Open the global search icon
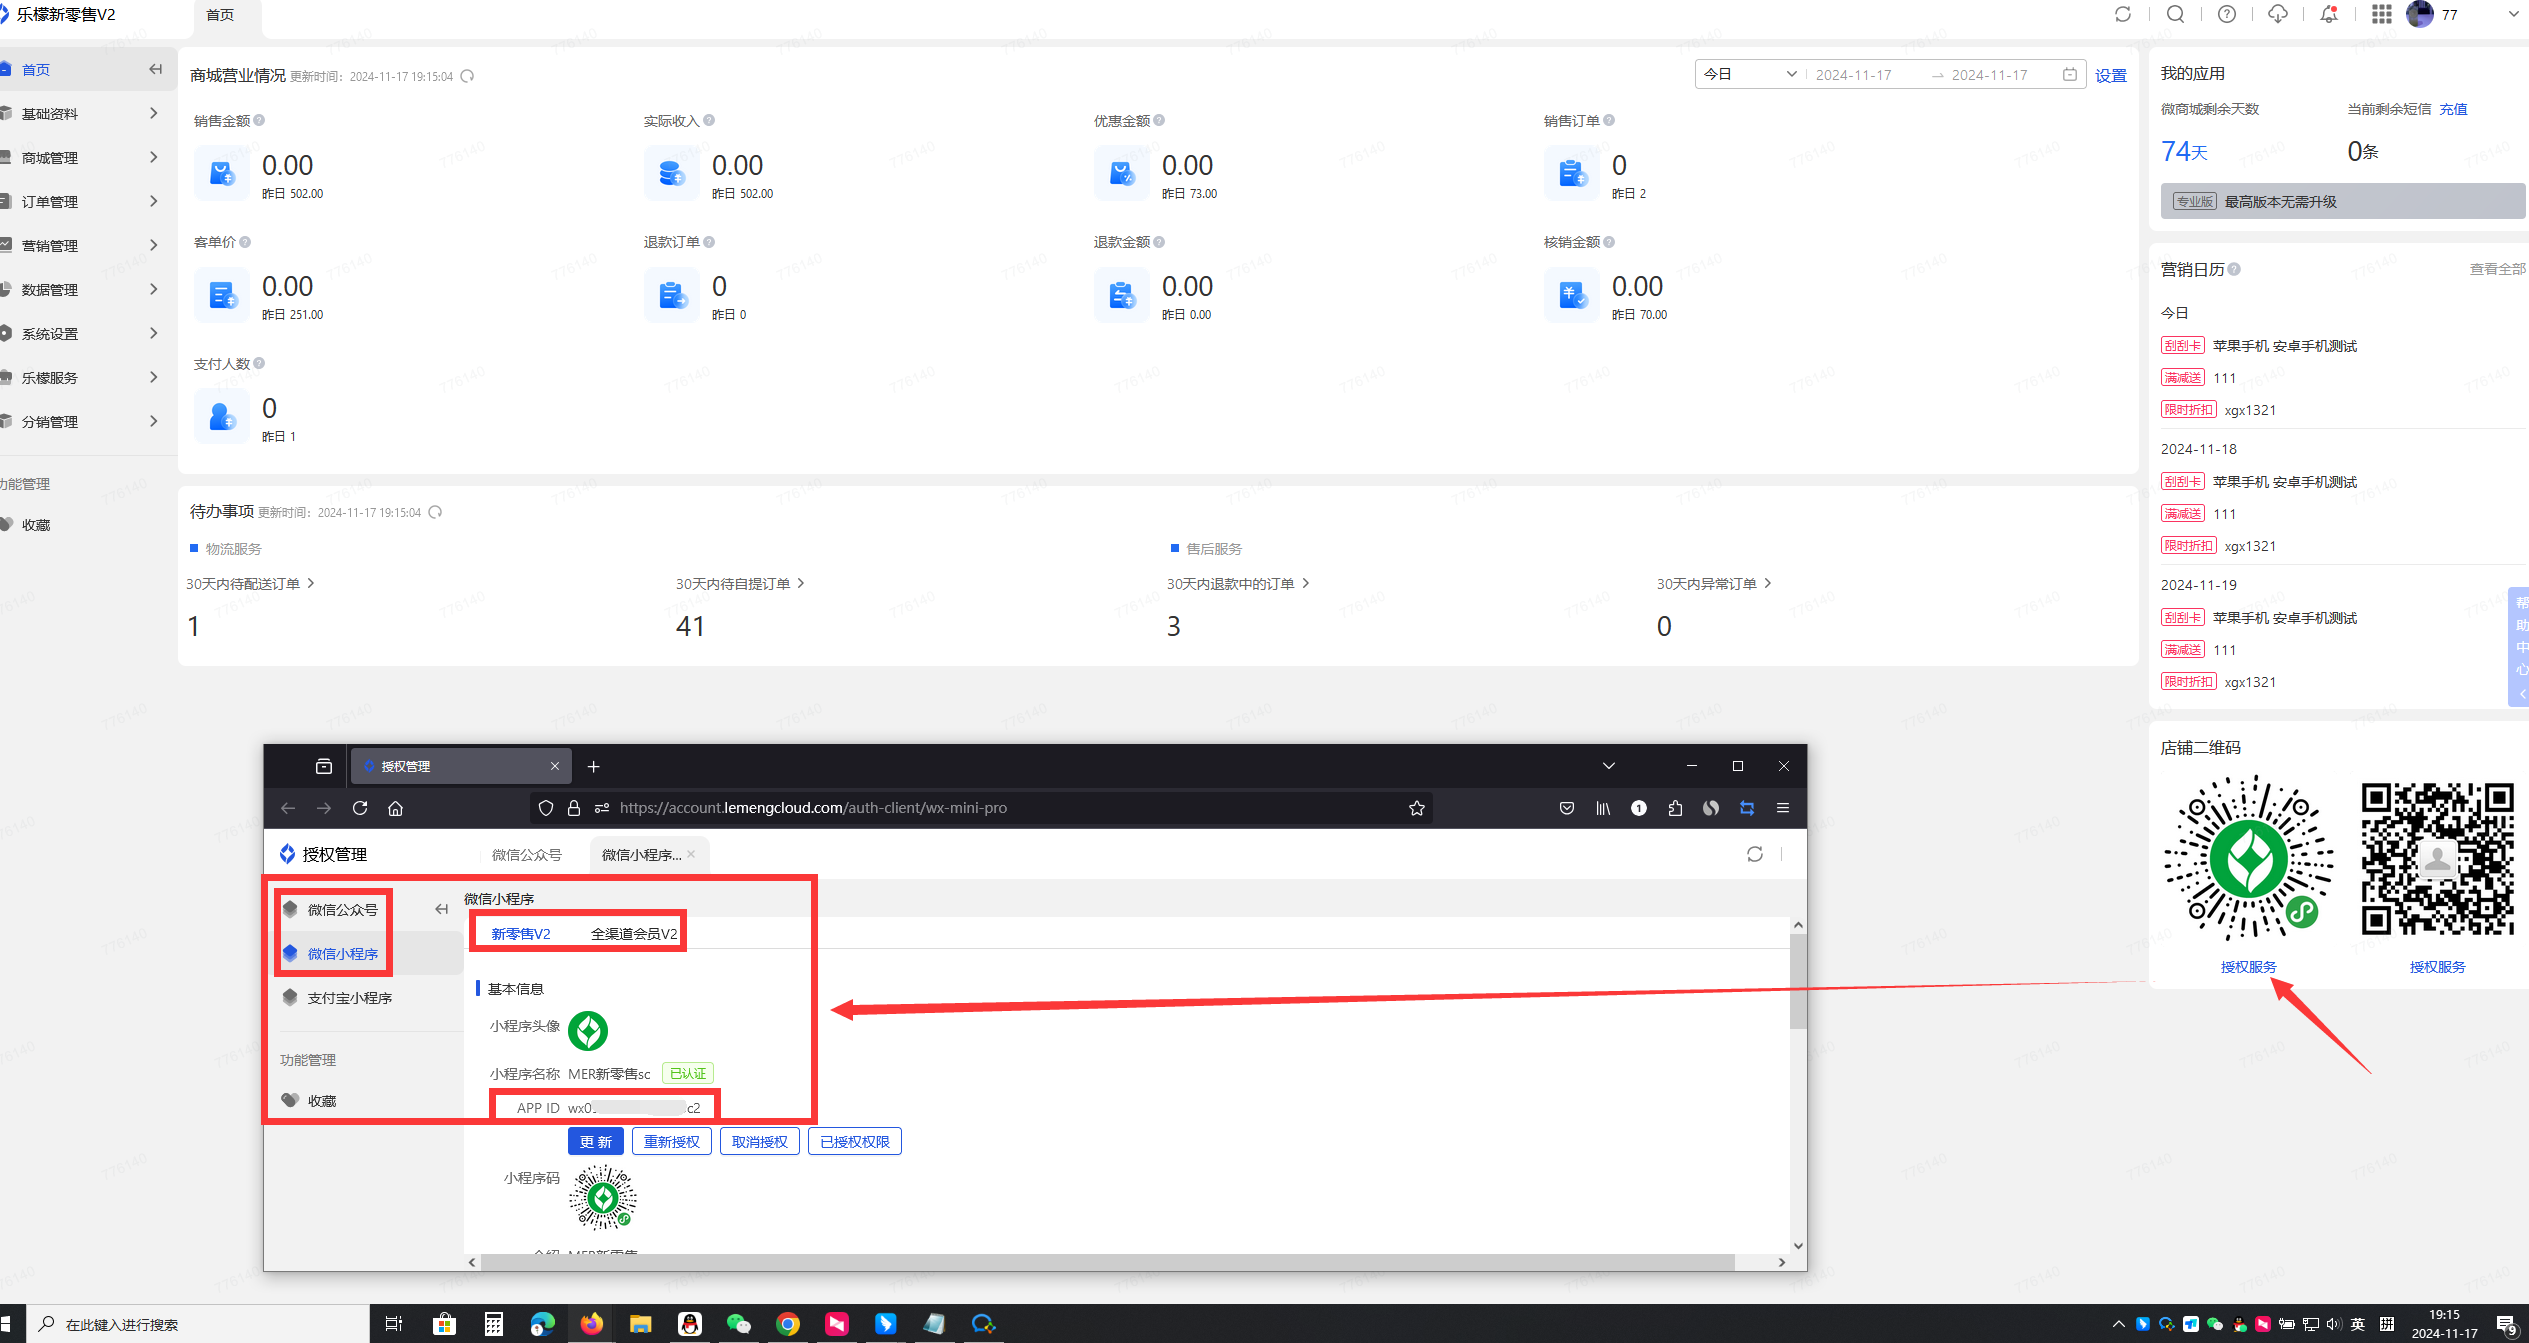2529x1343 pixels. [x=2175, y=14]
